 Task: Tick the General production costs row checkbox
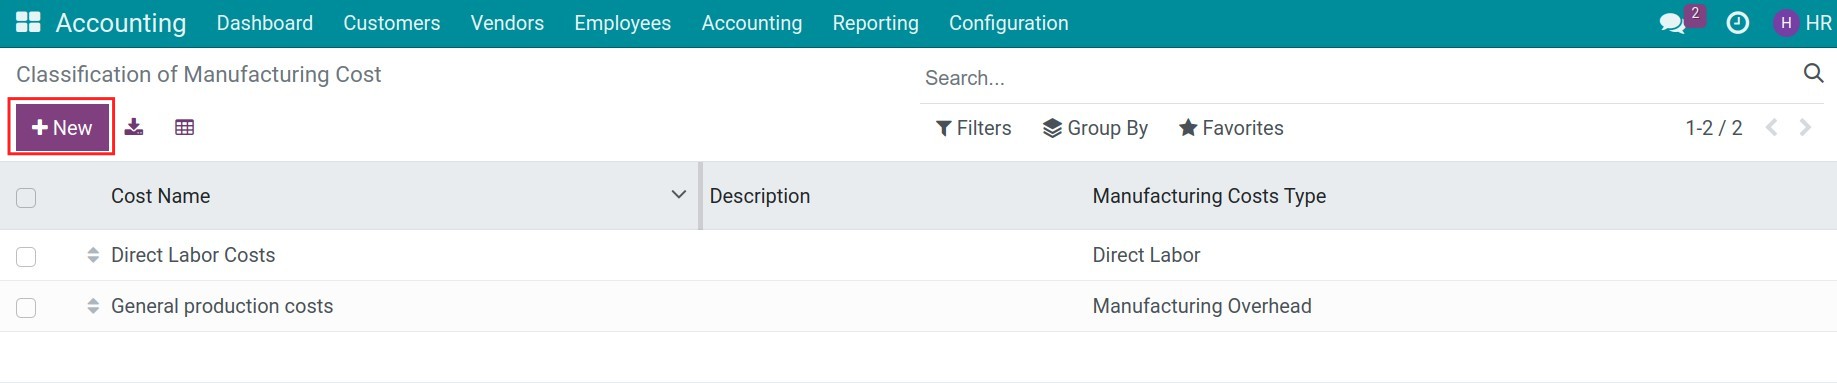[x=26, y=307]
